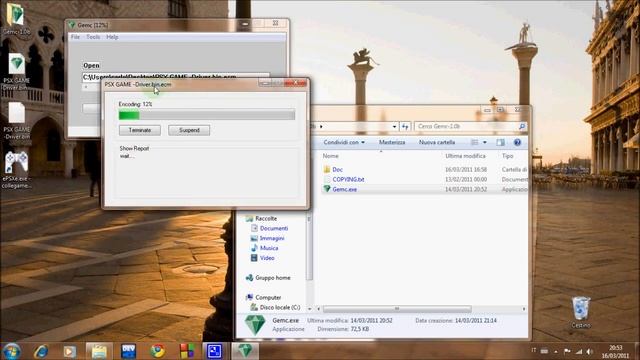Open Windows Media Player from taskbar

70,351
